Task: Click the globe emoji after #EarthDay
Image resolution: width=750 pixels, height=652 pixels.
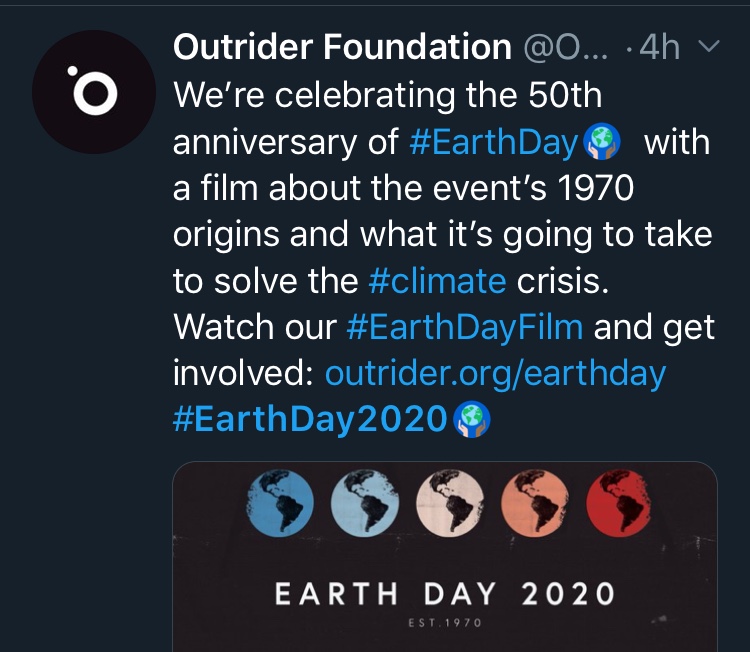Action: pos(601,142)
